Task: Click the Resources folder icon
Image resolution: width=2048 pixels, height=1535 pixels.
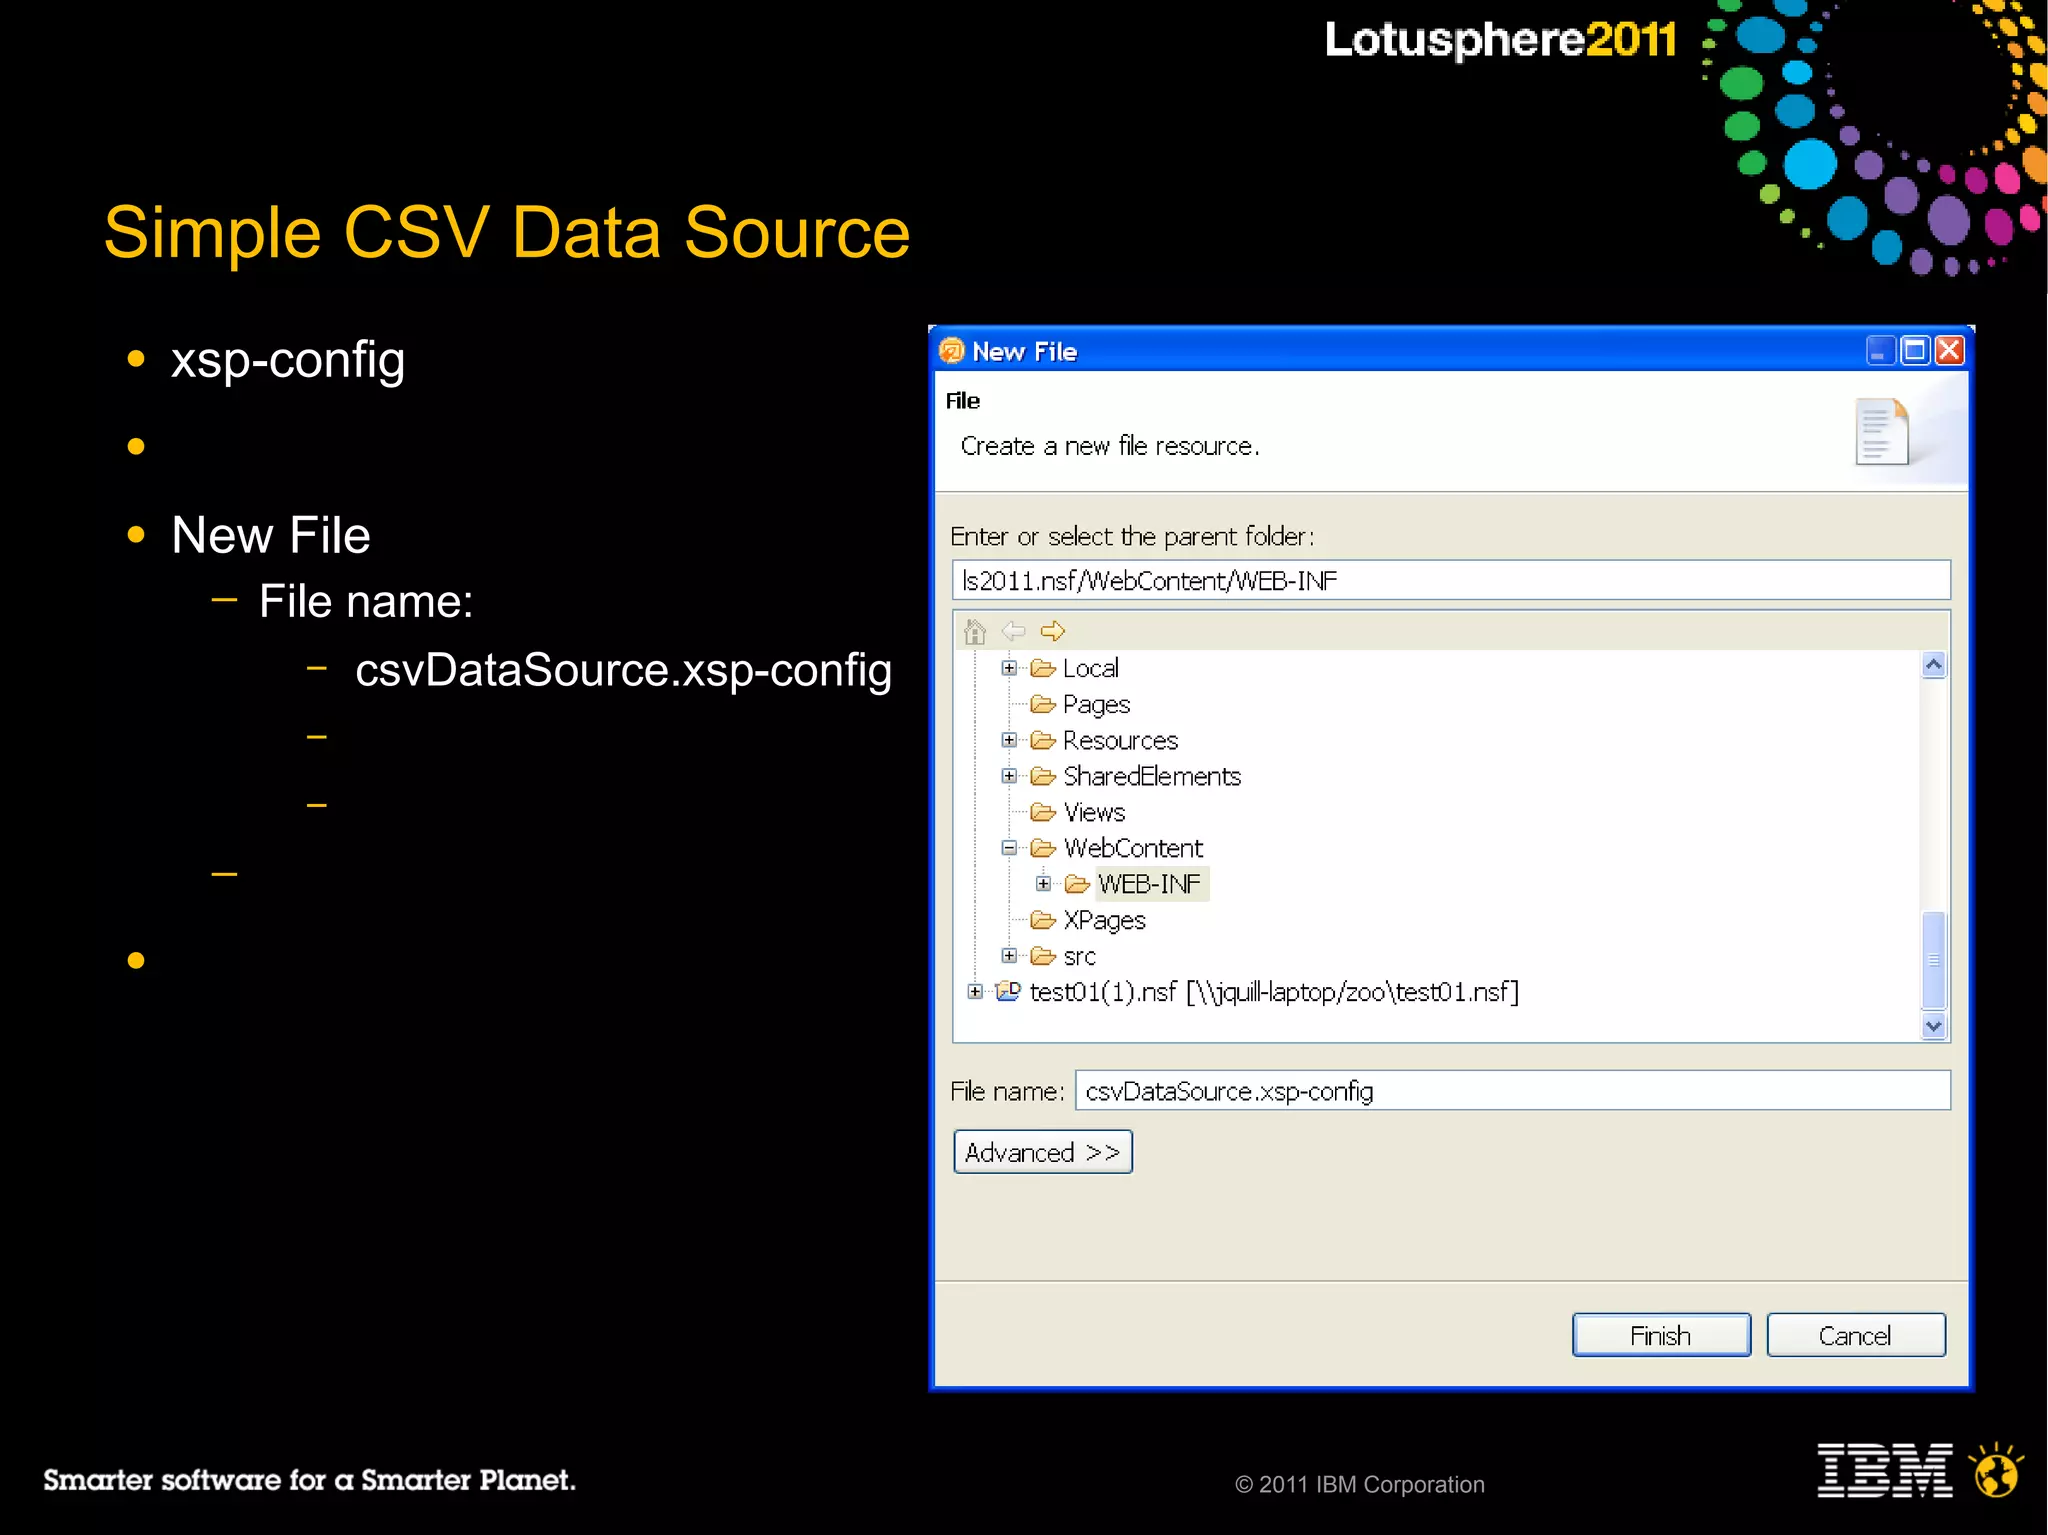Action: 1043,740
